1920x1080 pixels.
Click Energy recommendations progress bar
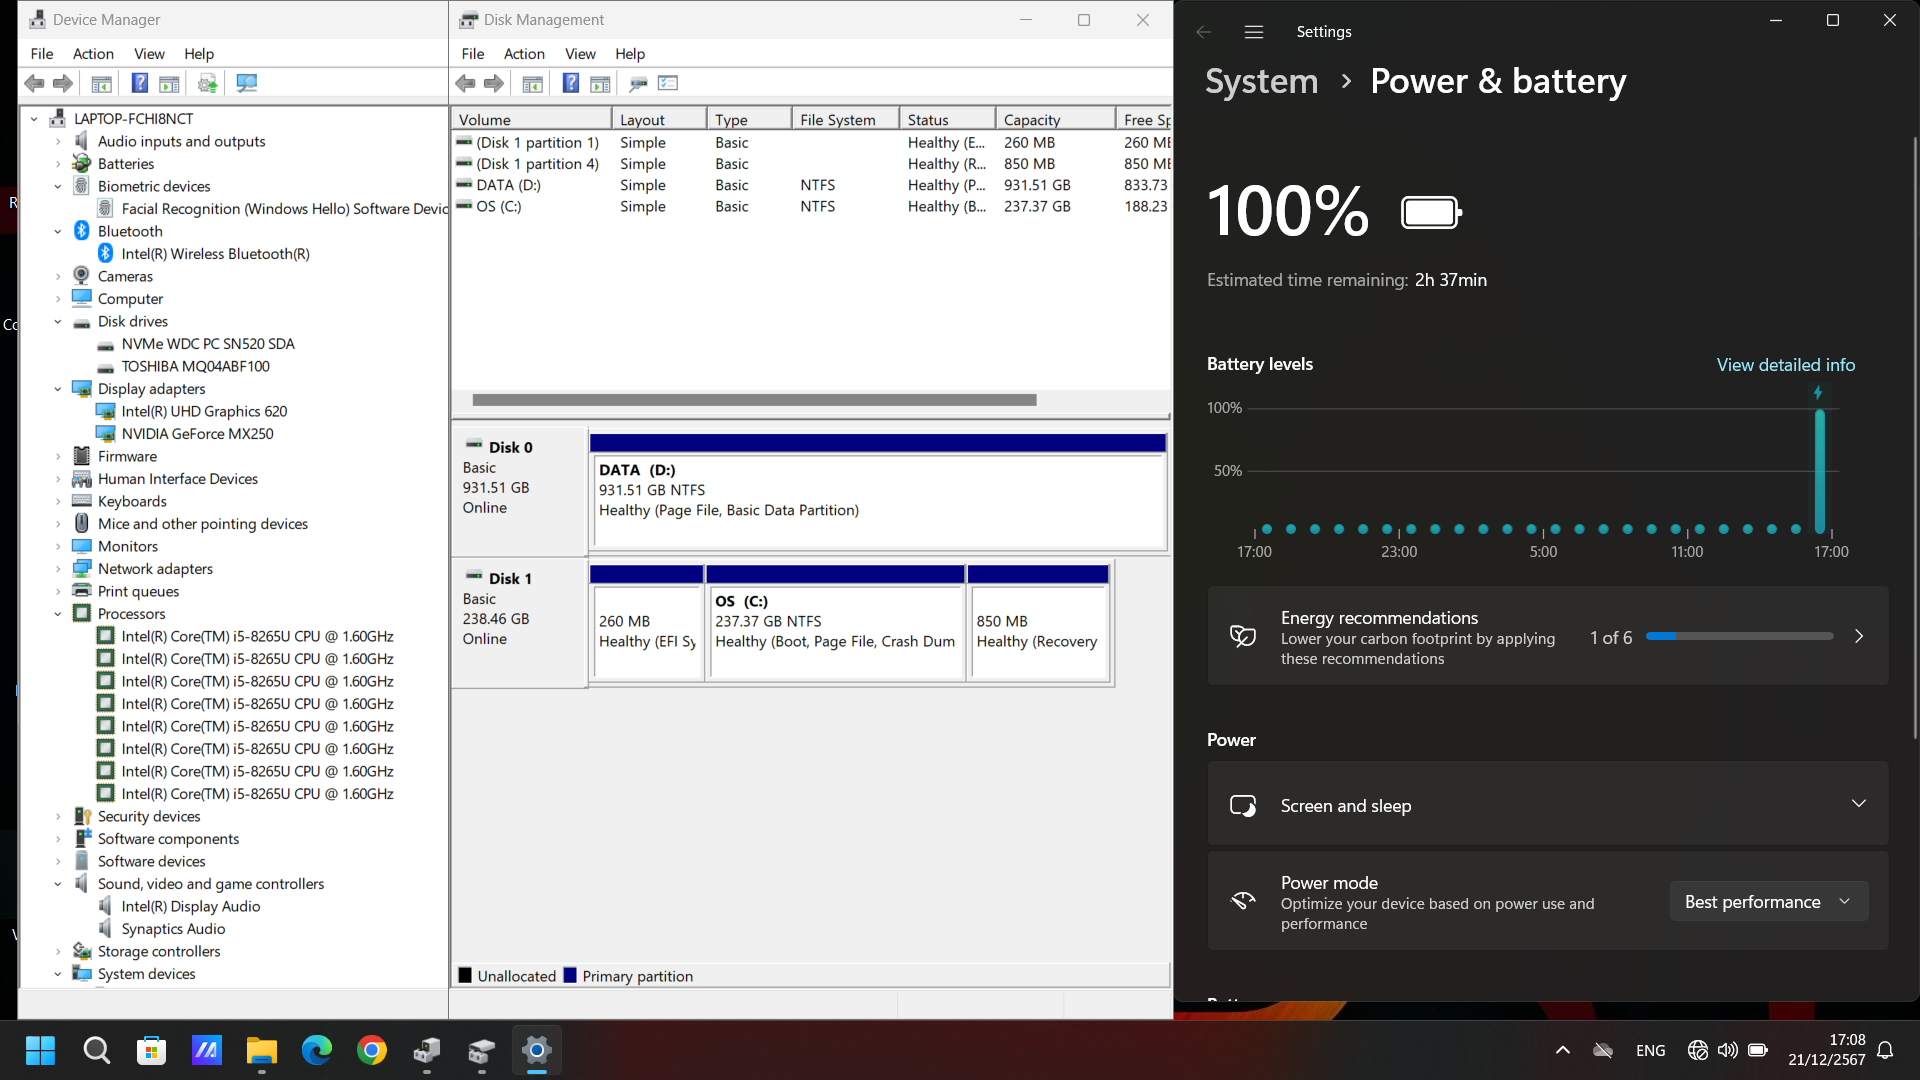[1740, 637]
